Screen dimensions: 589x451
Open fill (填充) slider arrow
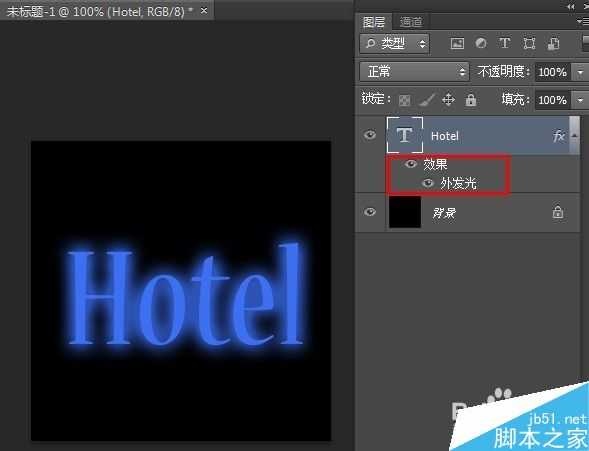pos(580,100)
